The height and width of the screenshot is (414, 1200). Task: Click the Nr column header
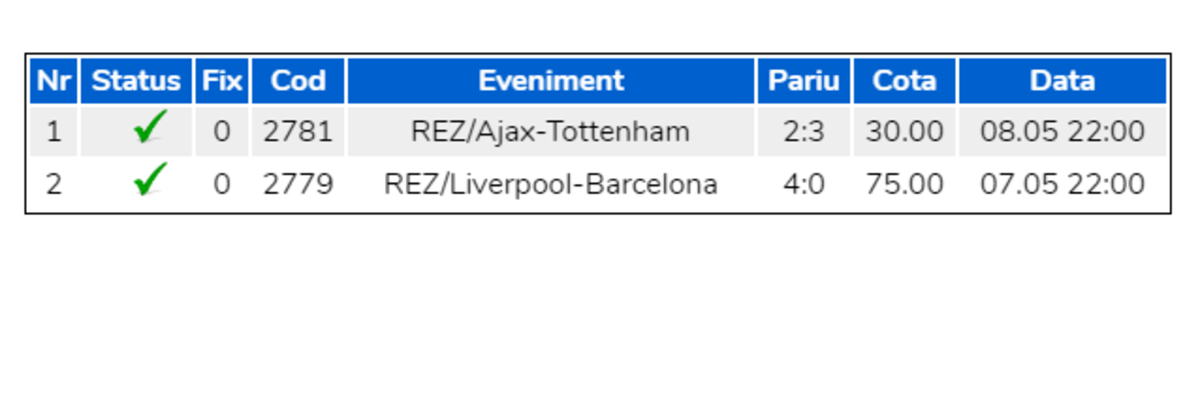[54, 81]
